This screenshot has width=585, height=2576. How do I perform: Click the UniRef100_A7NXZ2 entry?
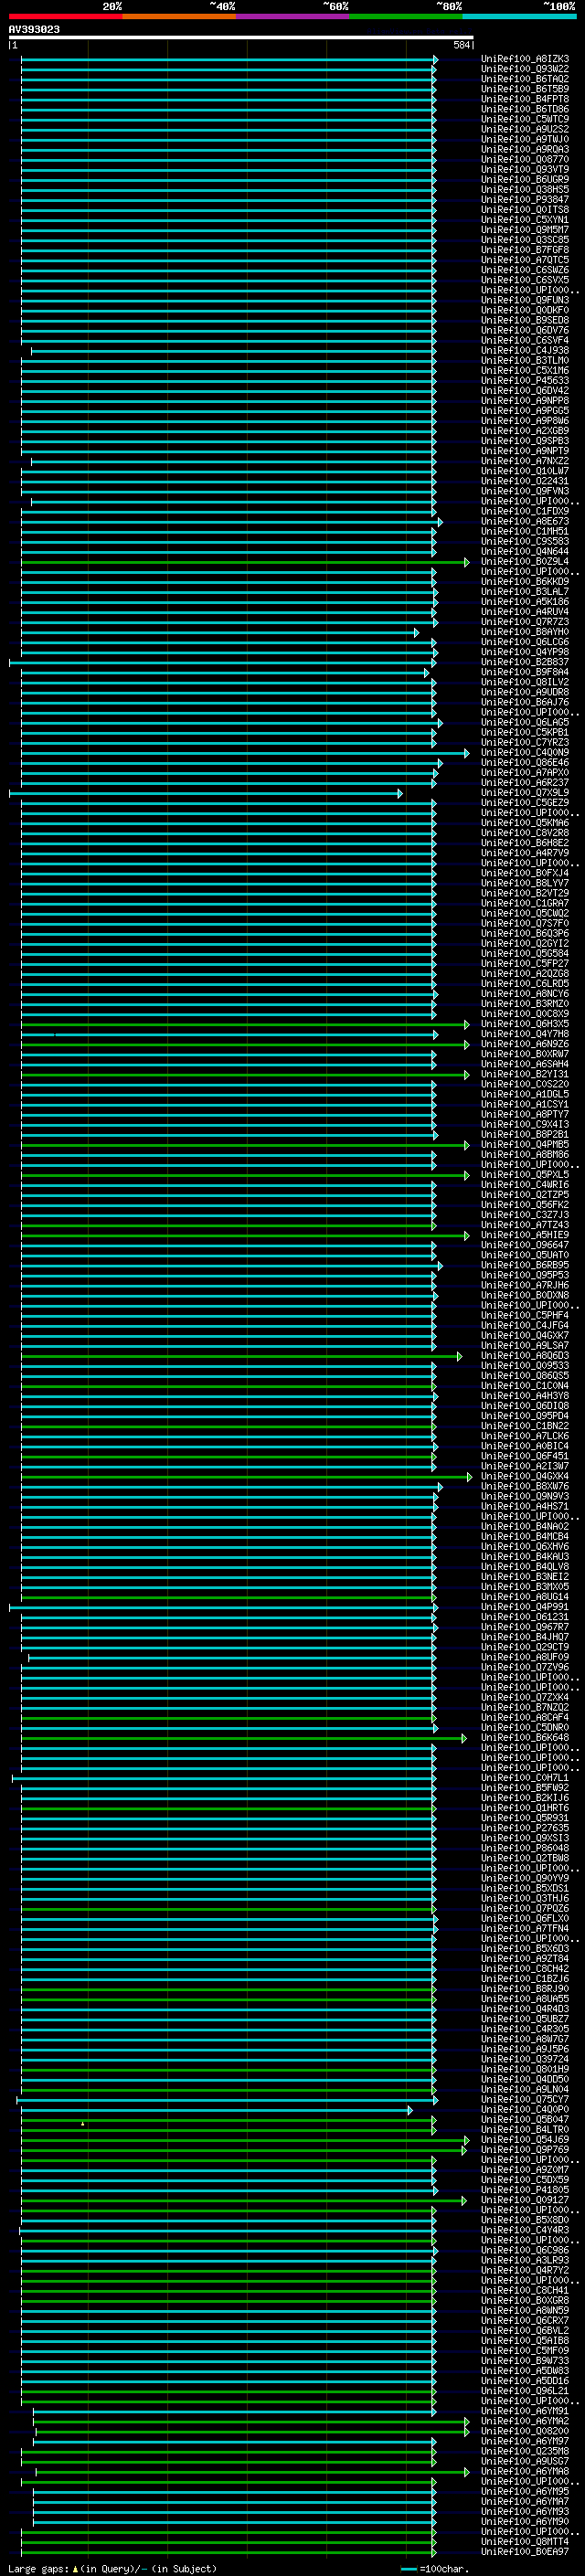pos(525,461)
